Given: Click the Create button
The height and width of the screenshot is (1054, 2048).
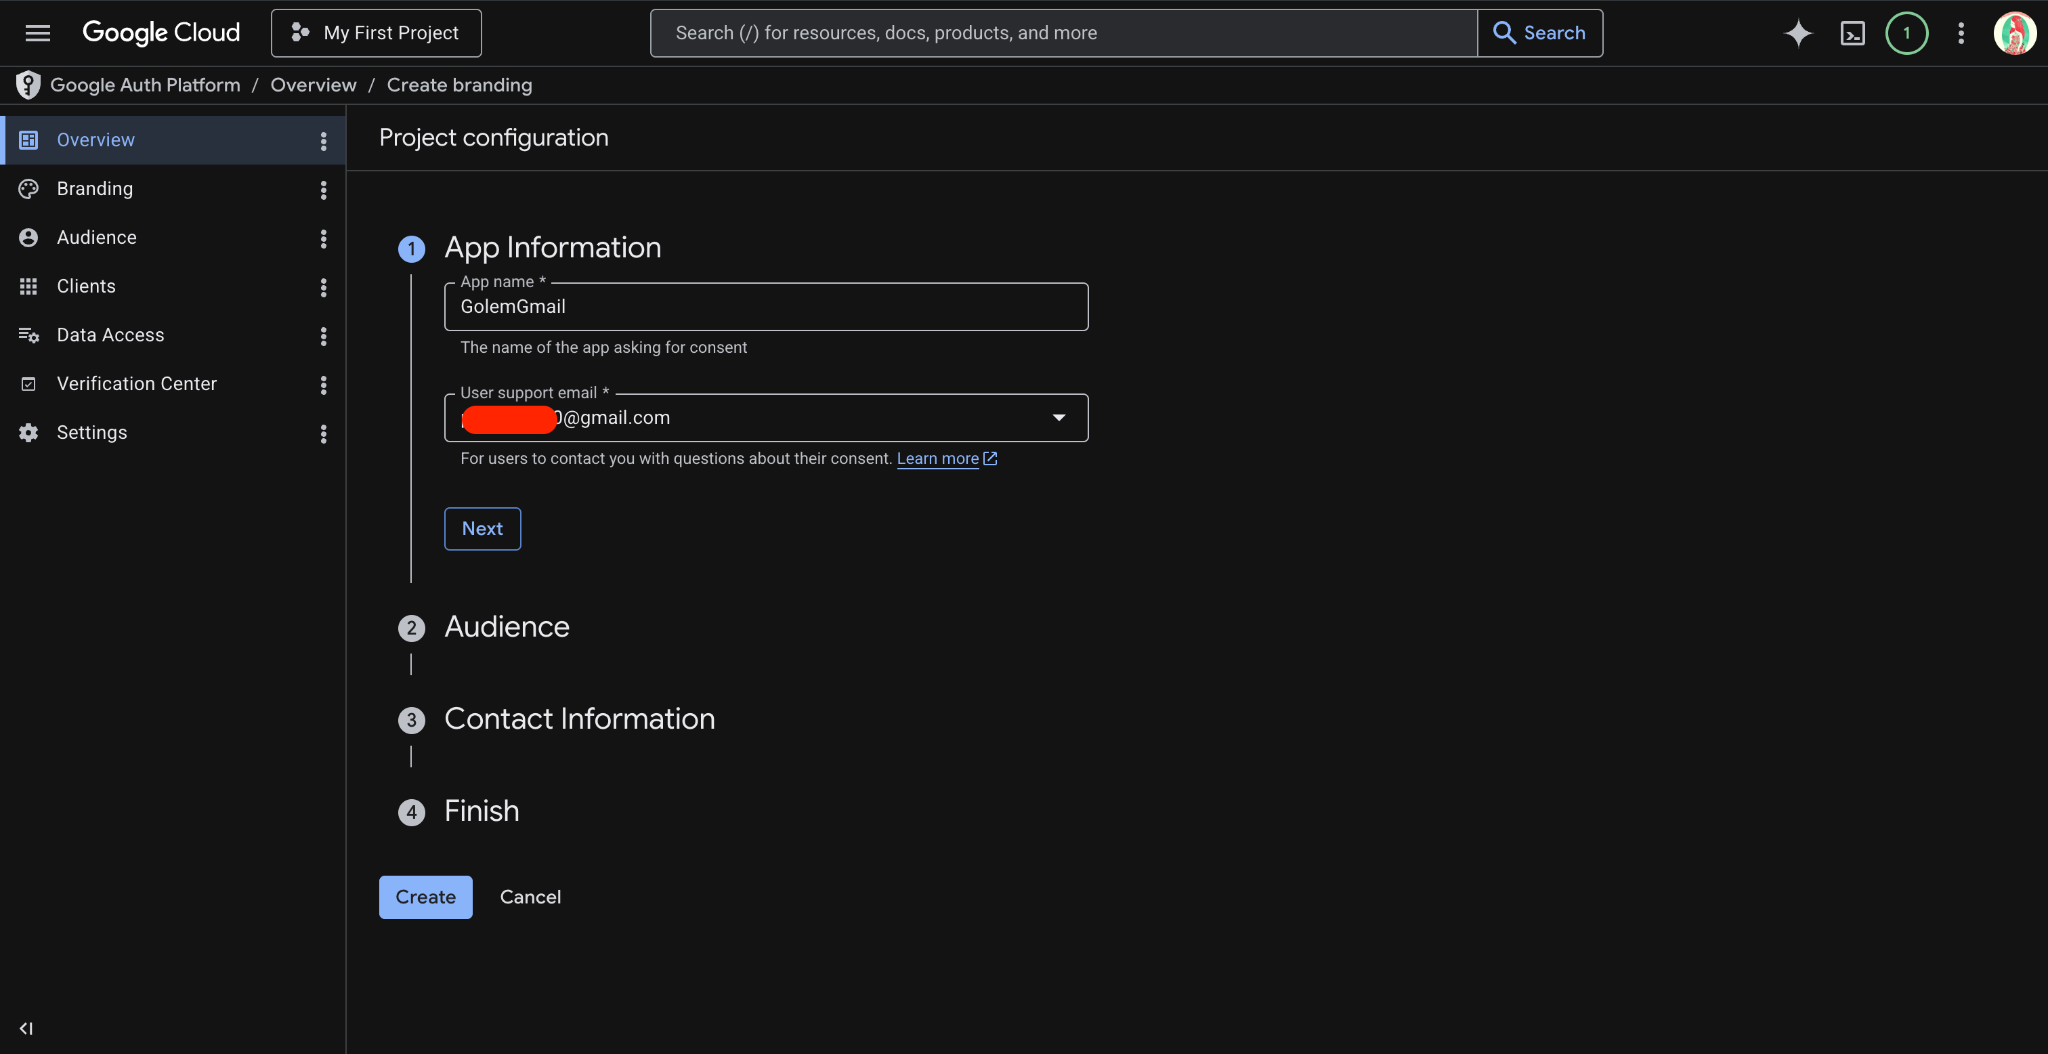Looking at the screenshot, I should 426,897.
